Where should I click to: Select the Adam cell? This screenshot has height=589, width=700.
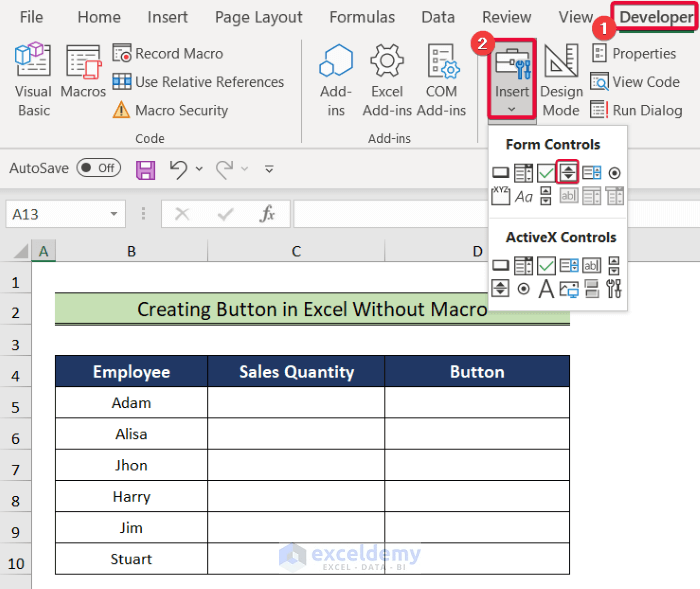[x=131, y=402]
